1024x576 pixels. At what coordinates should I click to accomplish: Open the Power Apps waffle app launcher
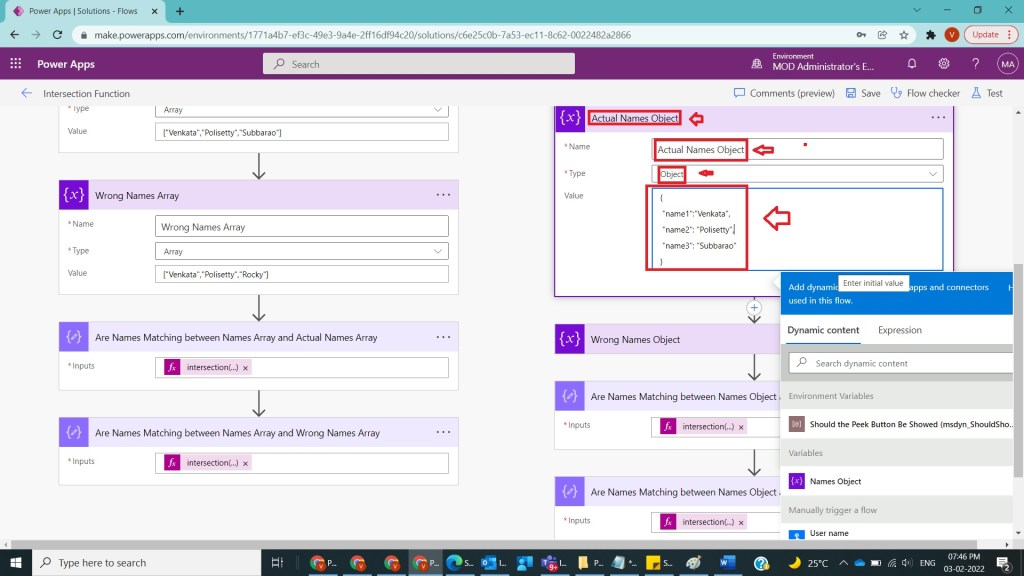(16, 64)
